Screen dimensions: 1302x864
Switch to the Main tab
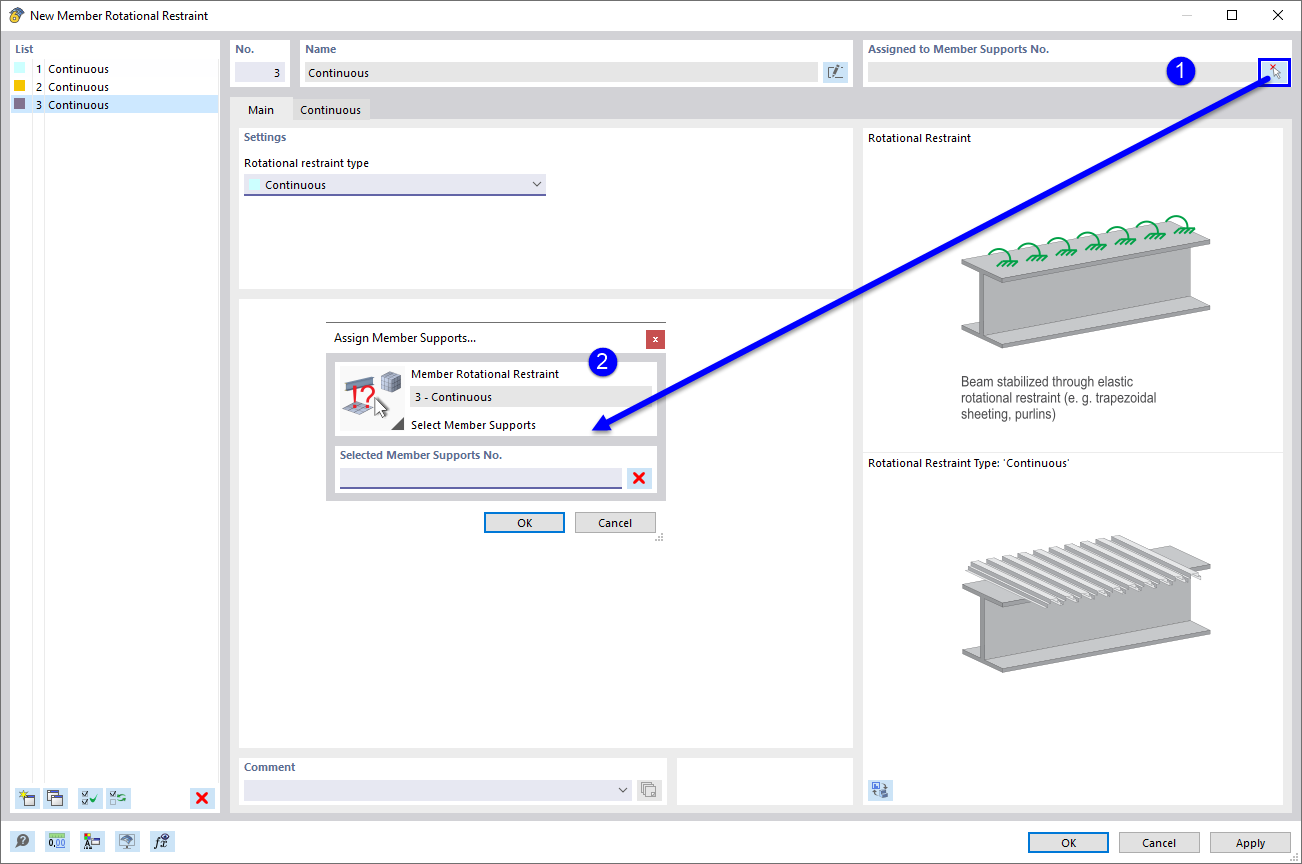coord(261,109)
